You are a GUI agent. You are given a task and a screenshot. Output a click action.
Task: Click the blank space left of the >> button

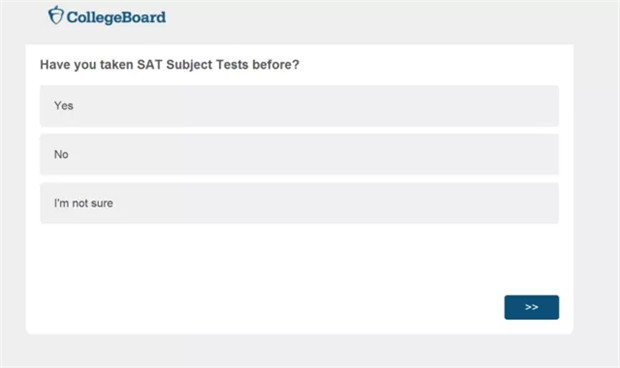point(277,307)
